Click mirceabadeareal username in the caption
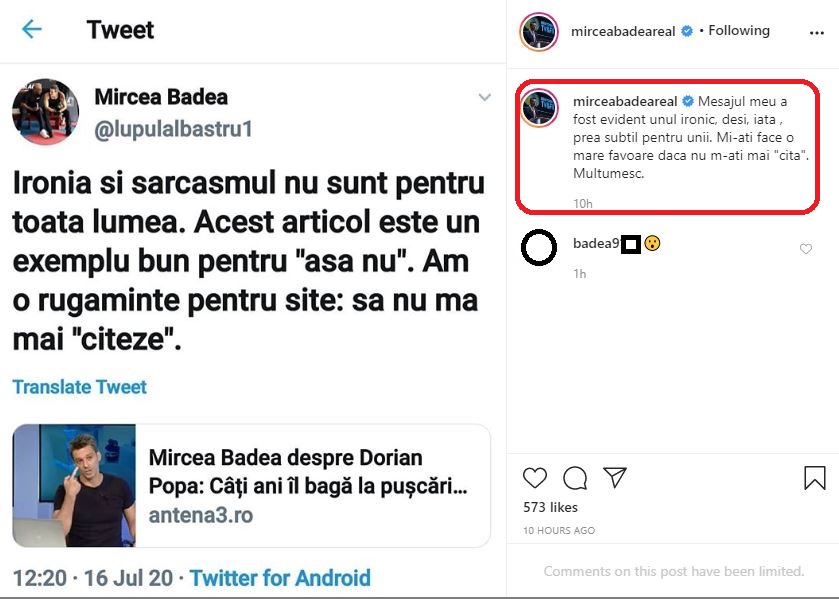 625,102
